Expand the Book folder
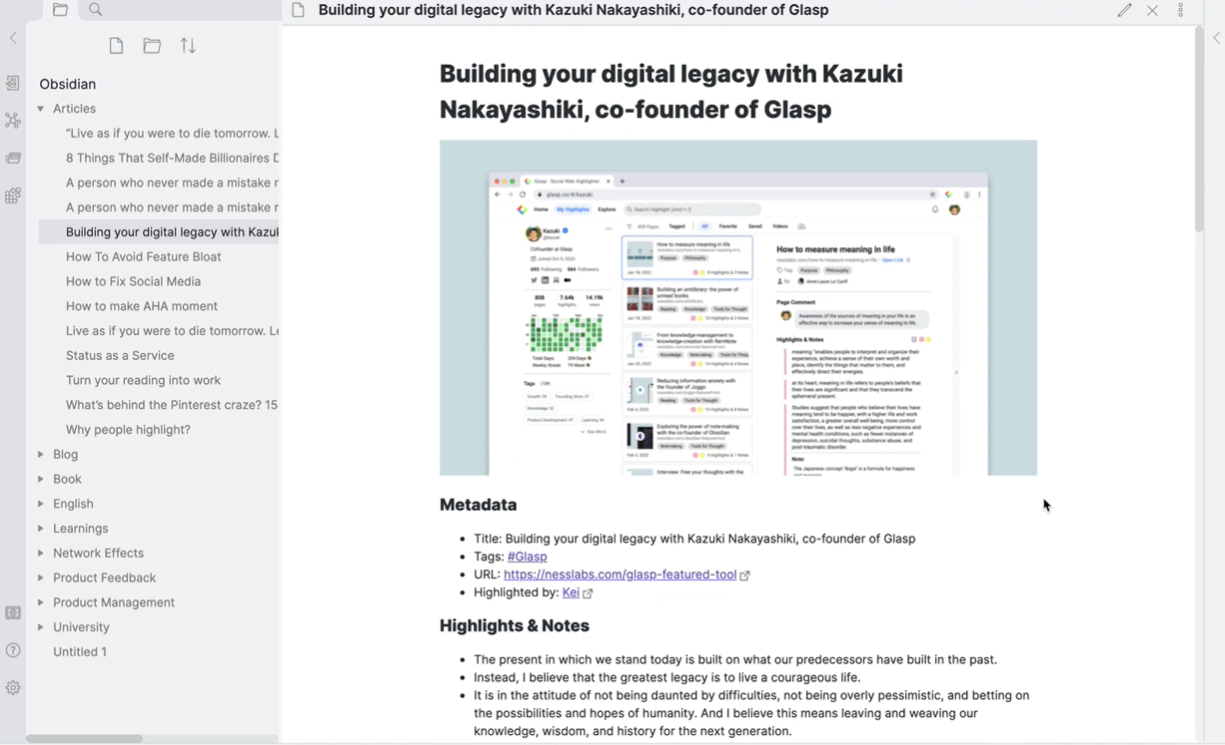Viewport: 1225px width, 745px height. [41, 479]
